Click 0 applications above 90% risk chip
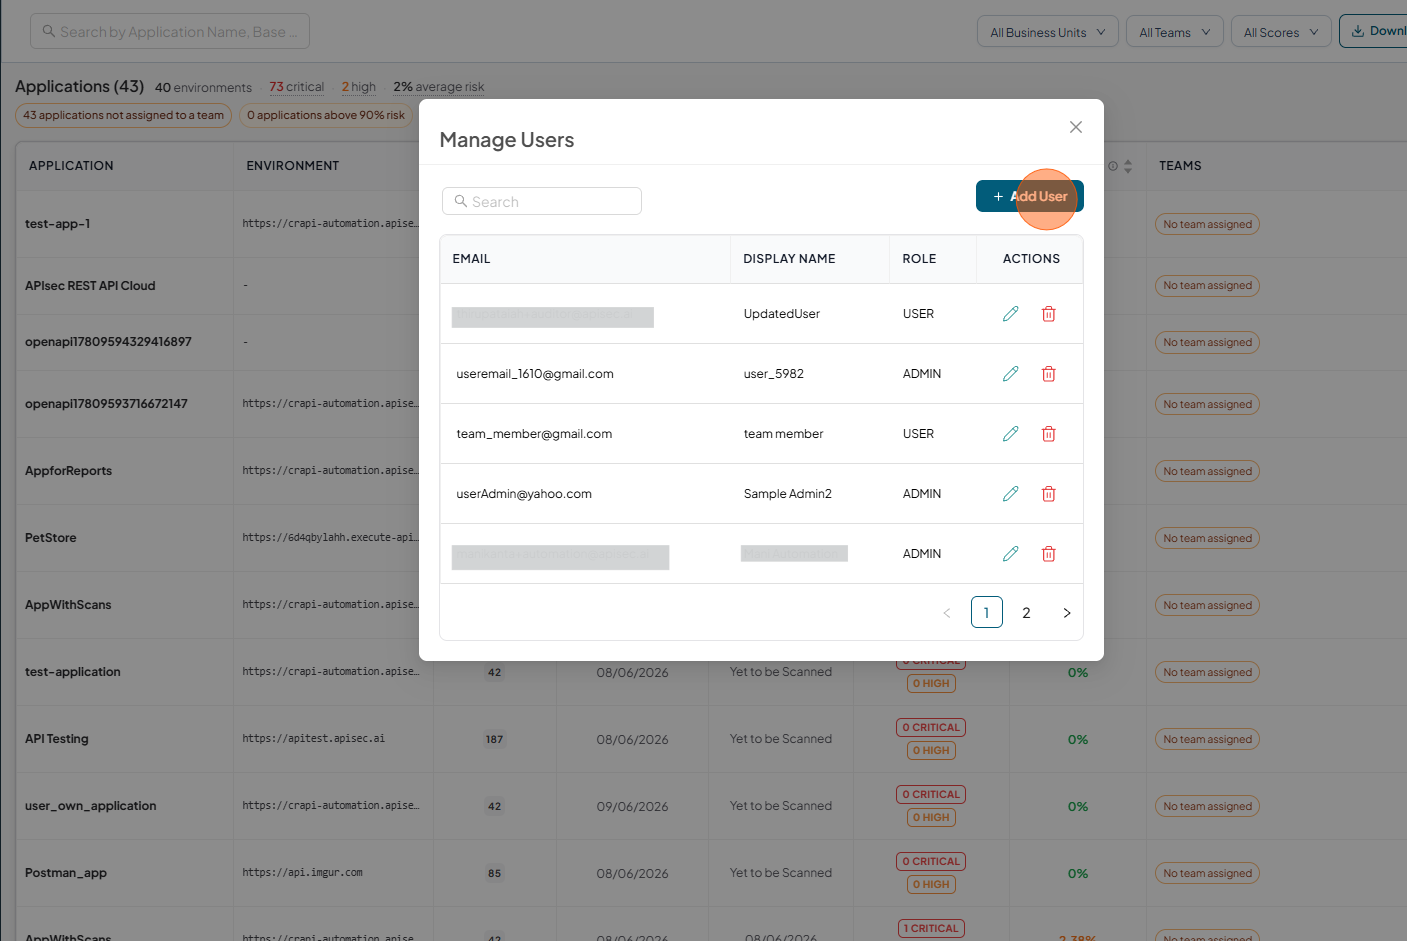Screen dimensions: 1407x941 [326, 115]
